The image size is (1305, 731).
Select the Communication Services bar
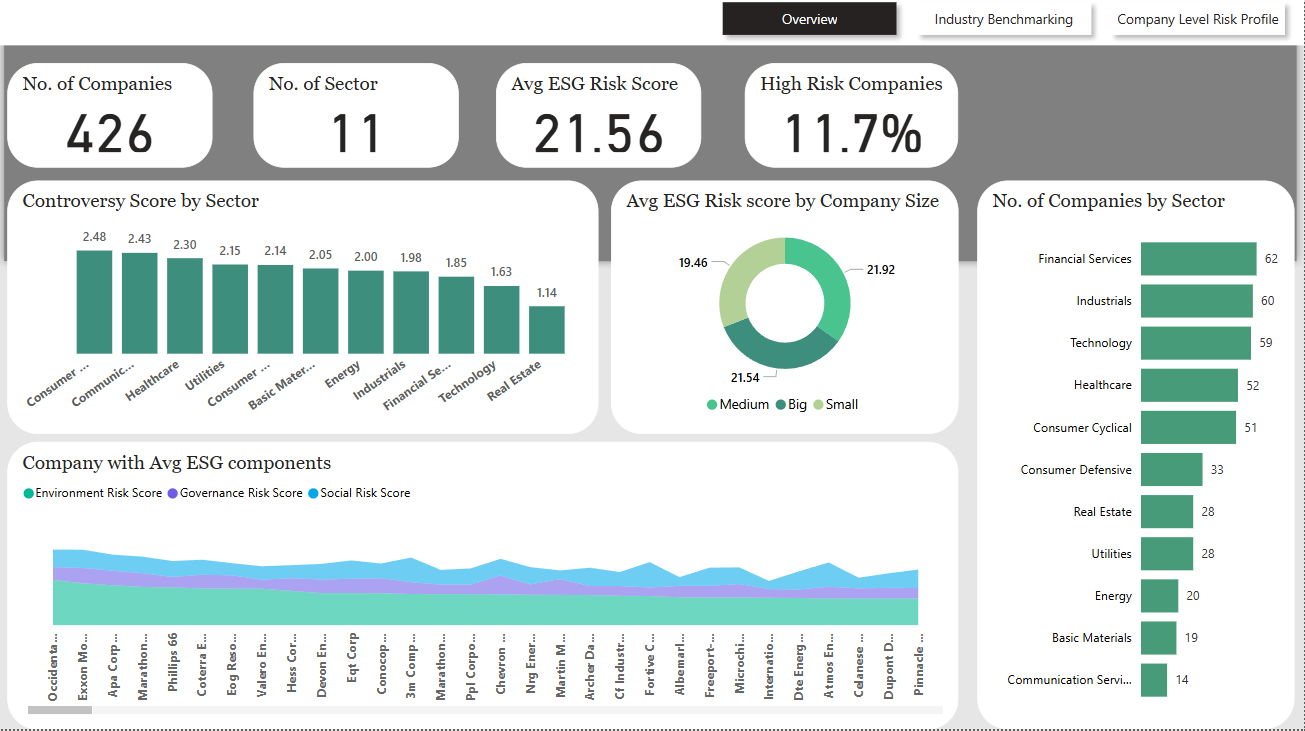coord(1154,680)
